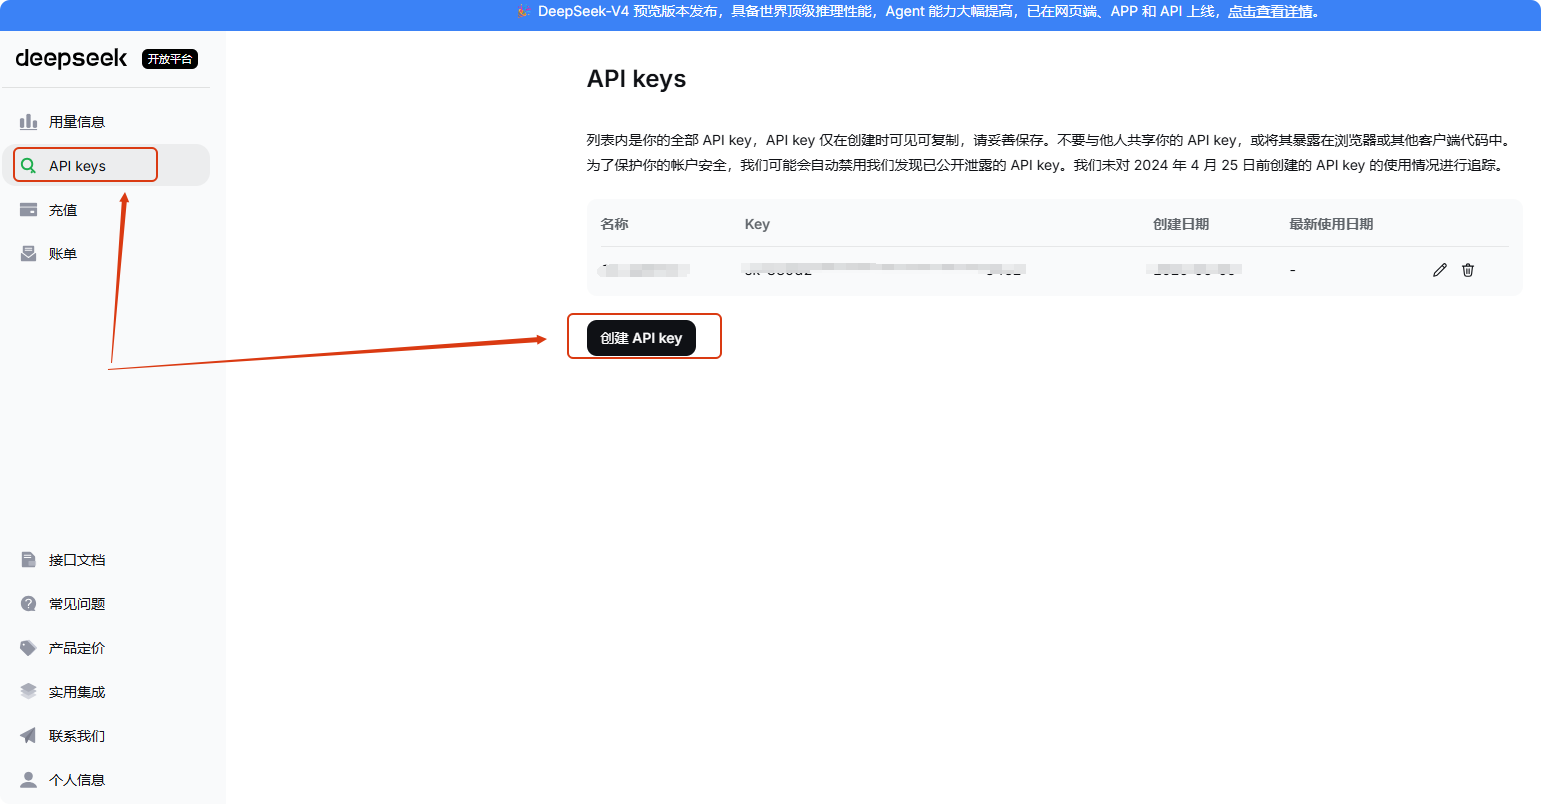Click 点击查看详情 link in banner
The image size is (1541, 804).
(x=1270, y=12)
